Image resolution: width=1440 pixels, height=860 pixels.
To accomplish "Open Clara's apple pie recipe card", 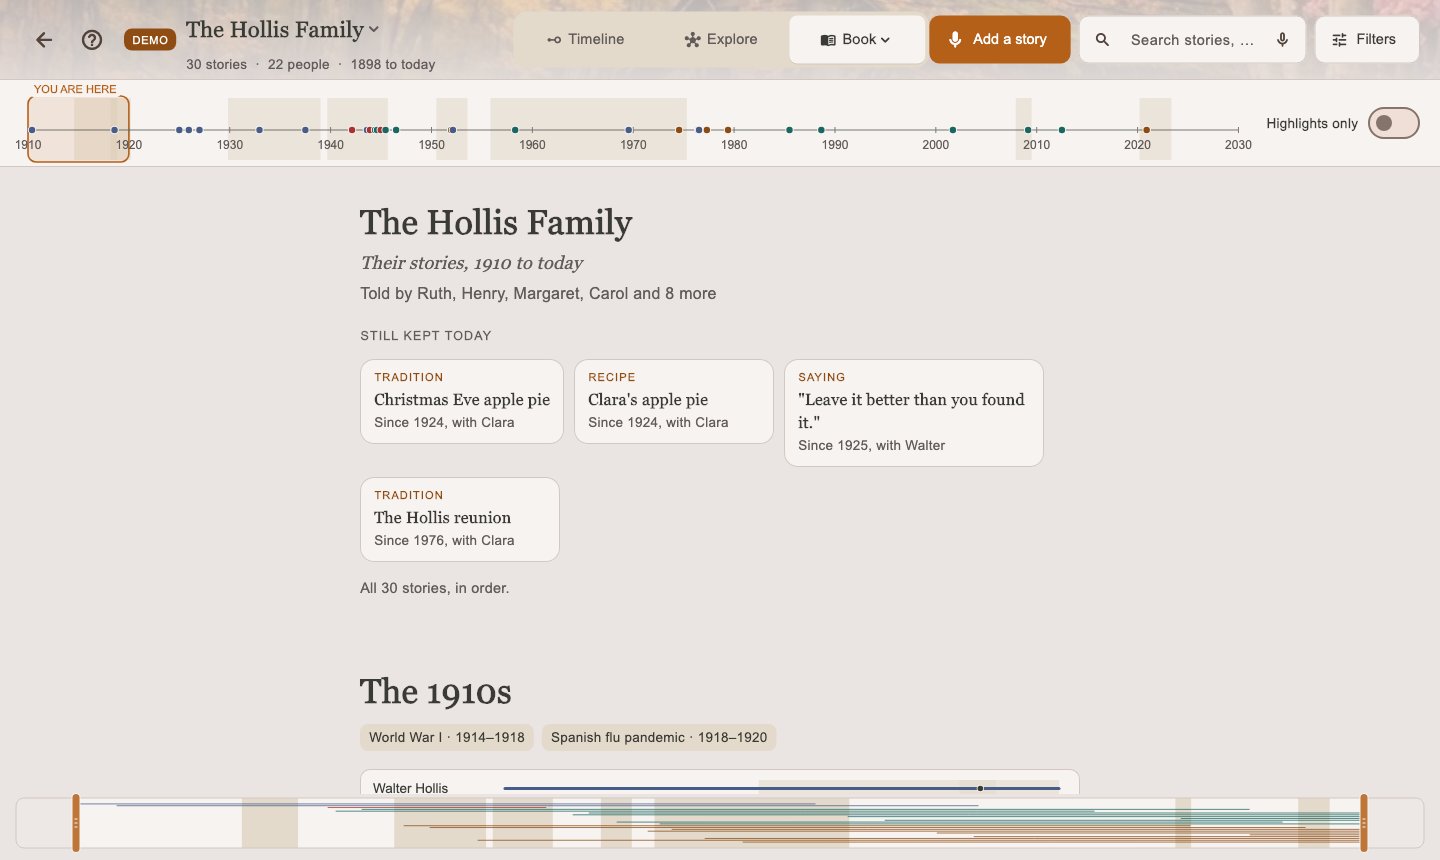I will coord(674,401).
